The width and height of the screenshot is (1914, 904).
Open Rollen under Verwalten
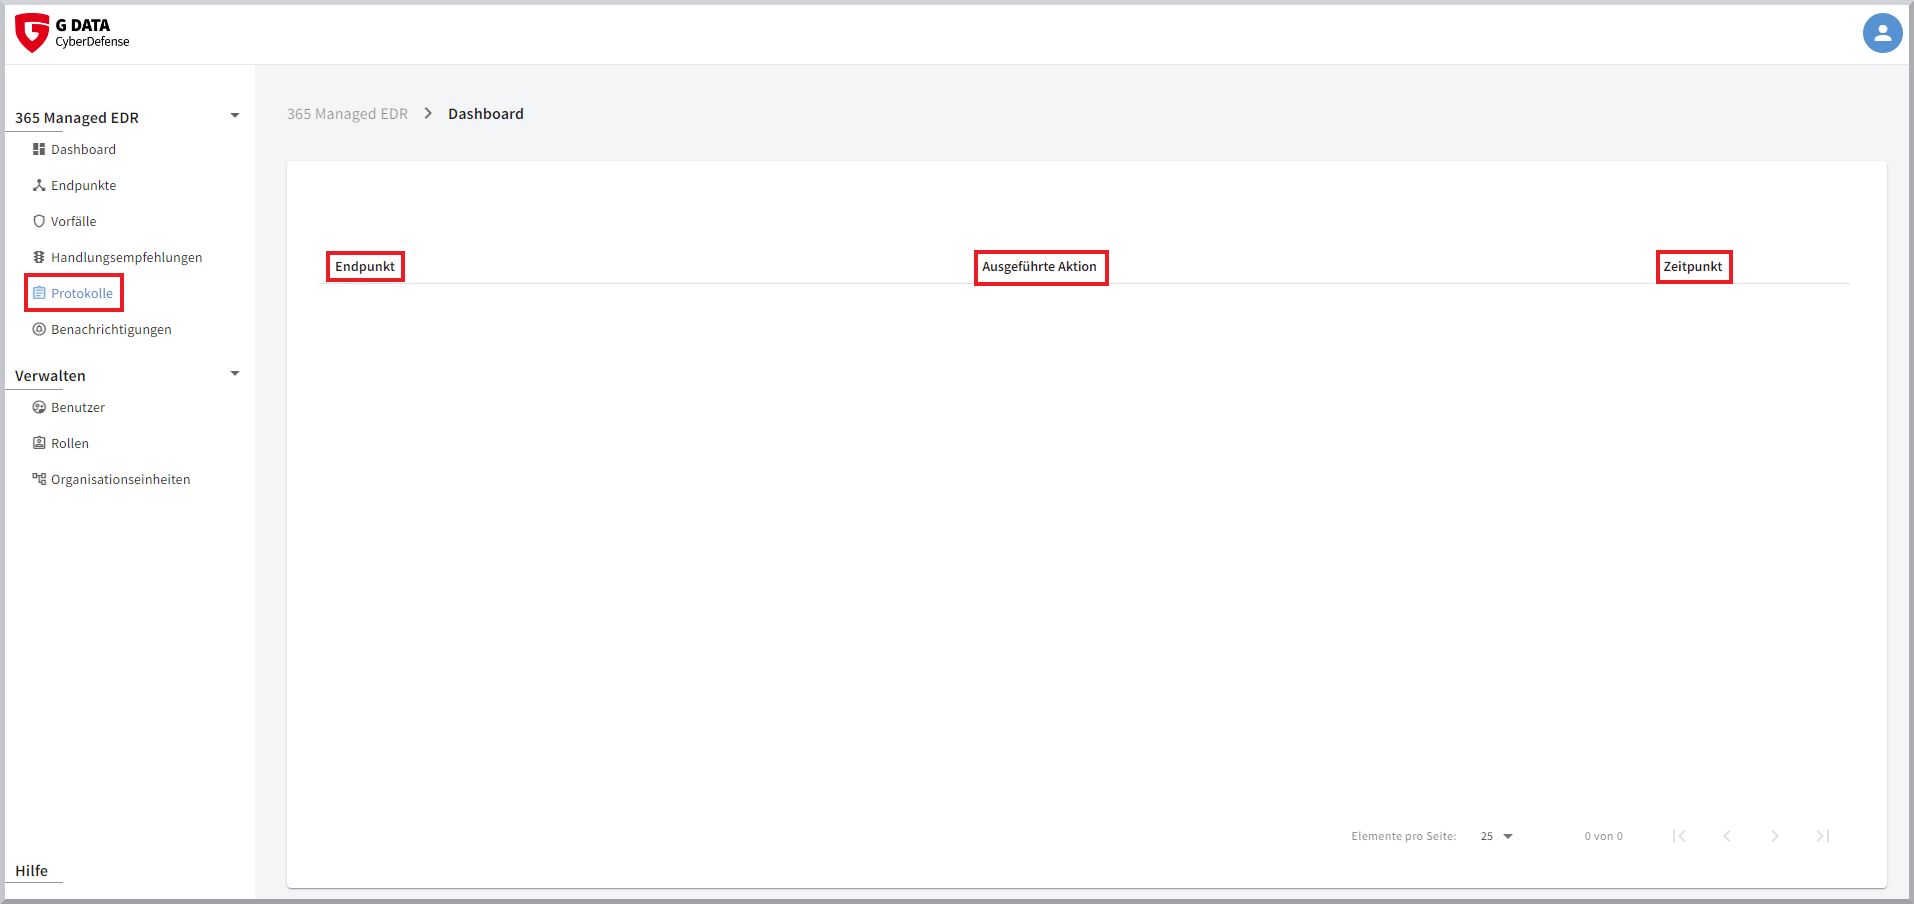click(70, 443)
